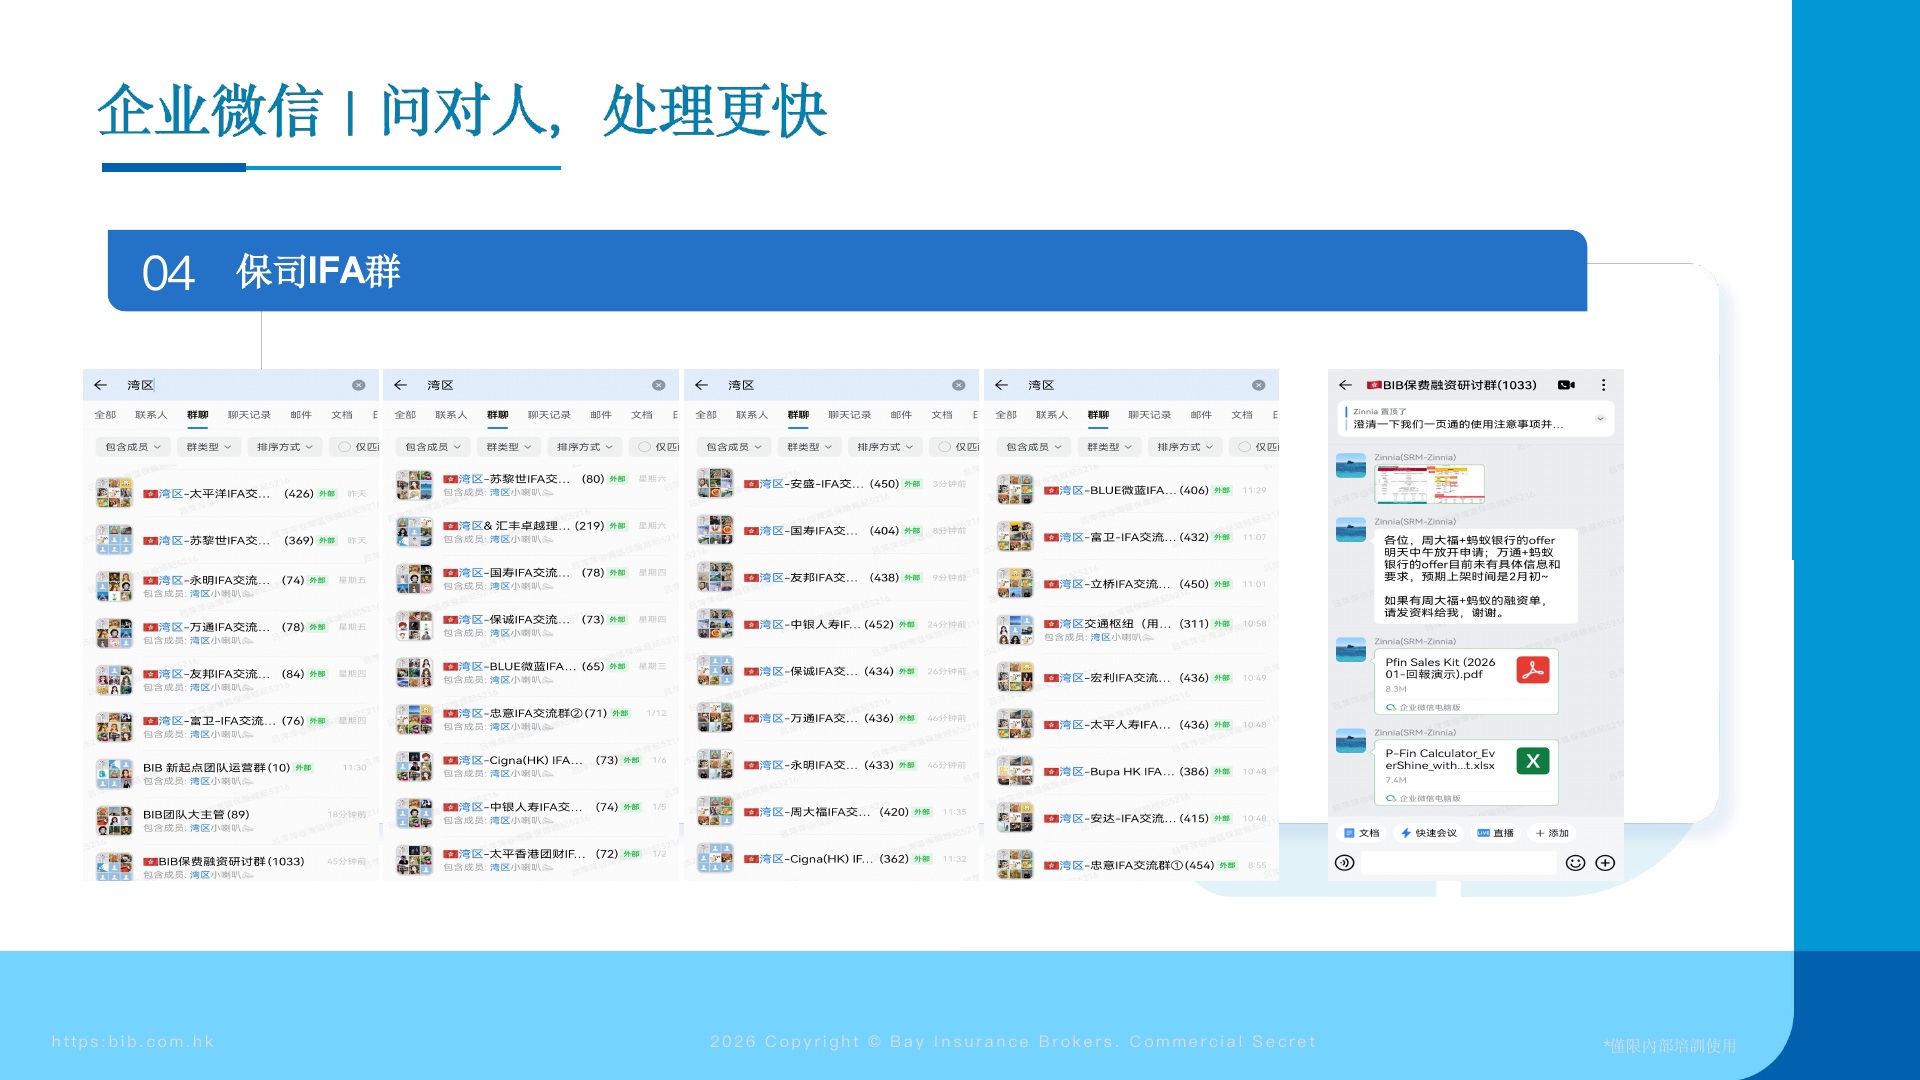This screenshot has width=1920, height=1080.
Task: Leave the BIB保费融资研讨群 chat via the back arrow
Action: tap(1345, 385)
